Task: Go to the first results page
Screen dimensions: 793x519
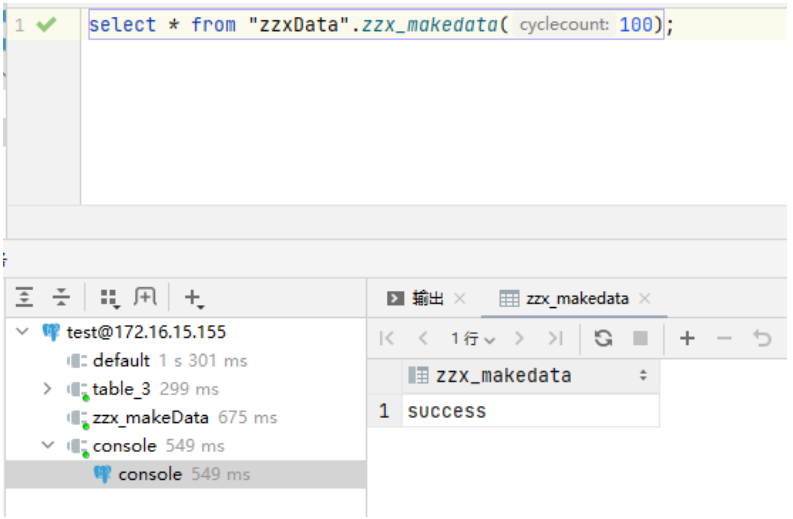Action: pos(386,339)
